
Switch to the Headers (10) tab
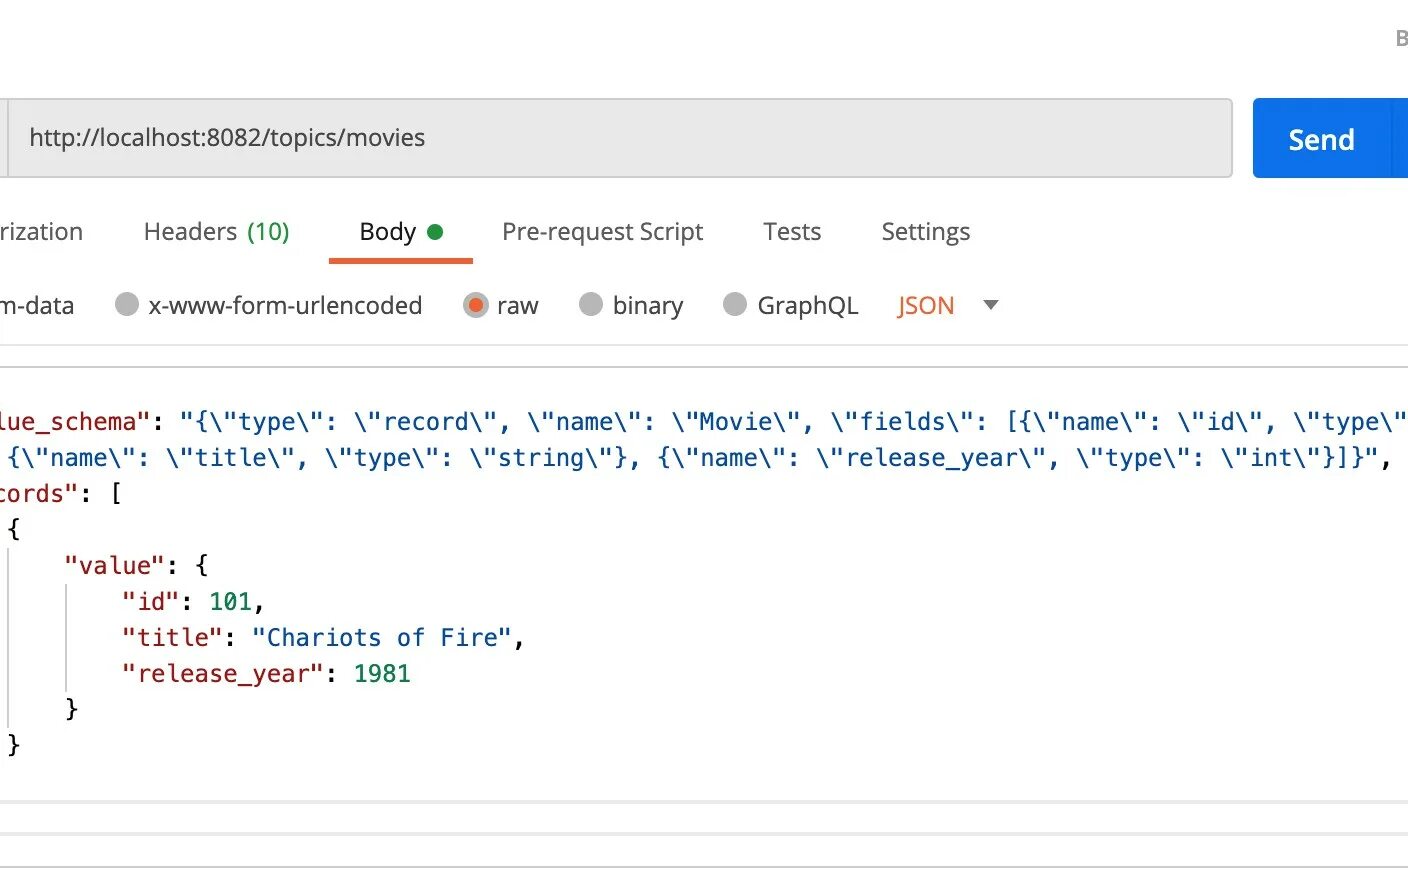point(216,232)
